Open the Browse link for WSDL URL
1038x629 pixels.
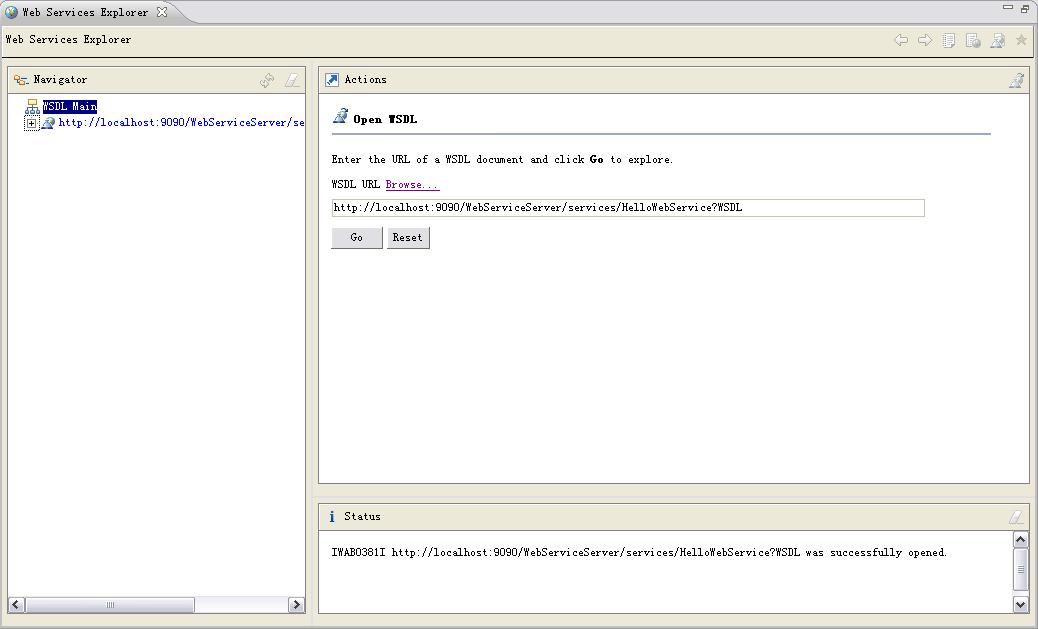411,184
